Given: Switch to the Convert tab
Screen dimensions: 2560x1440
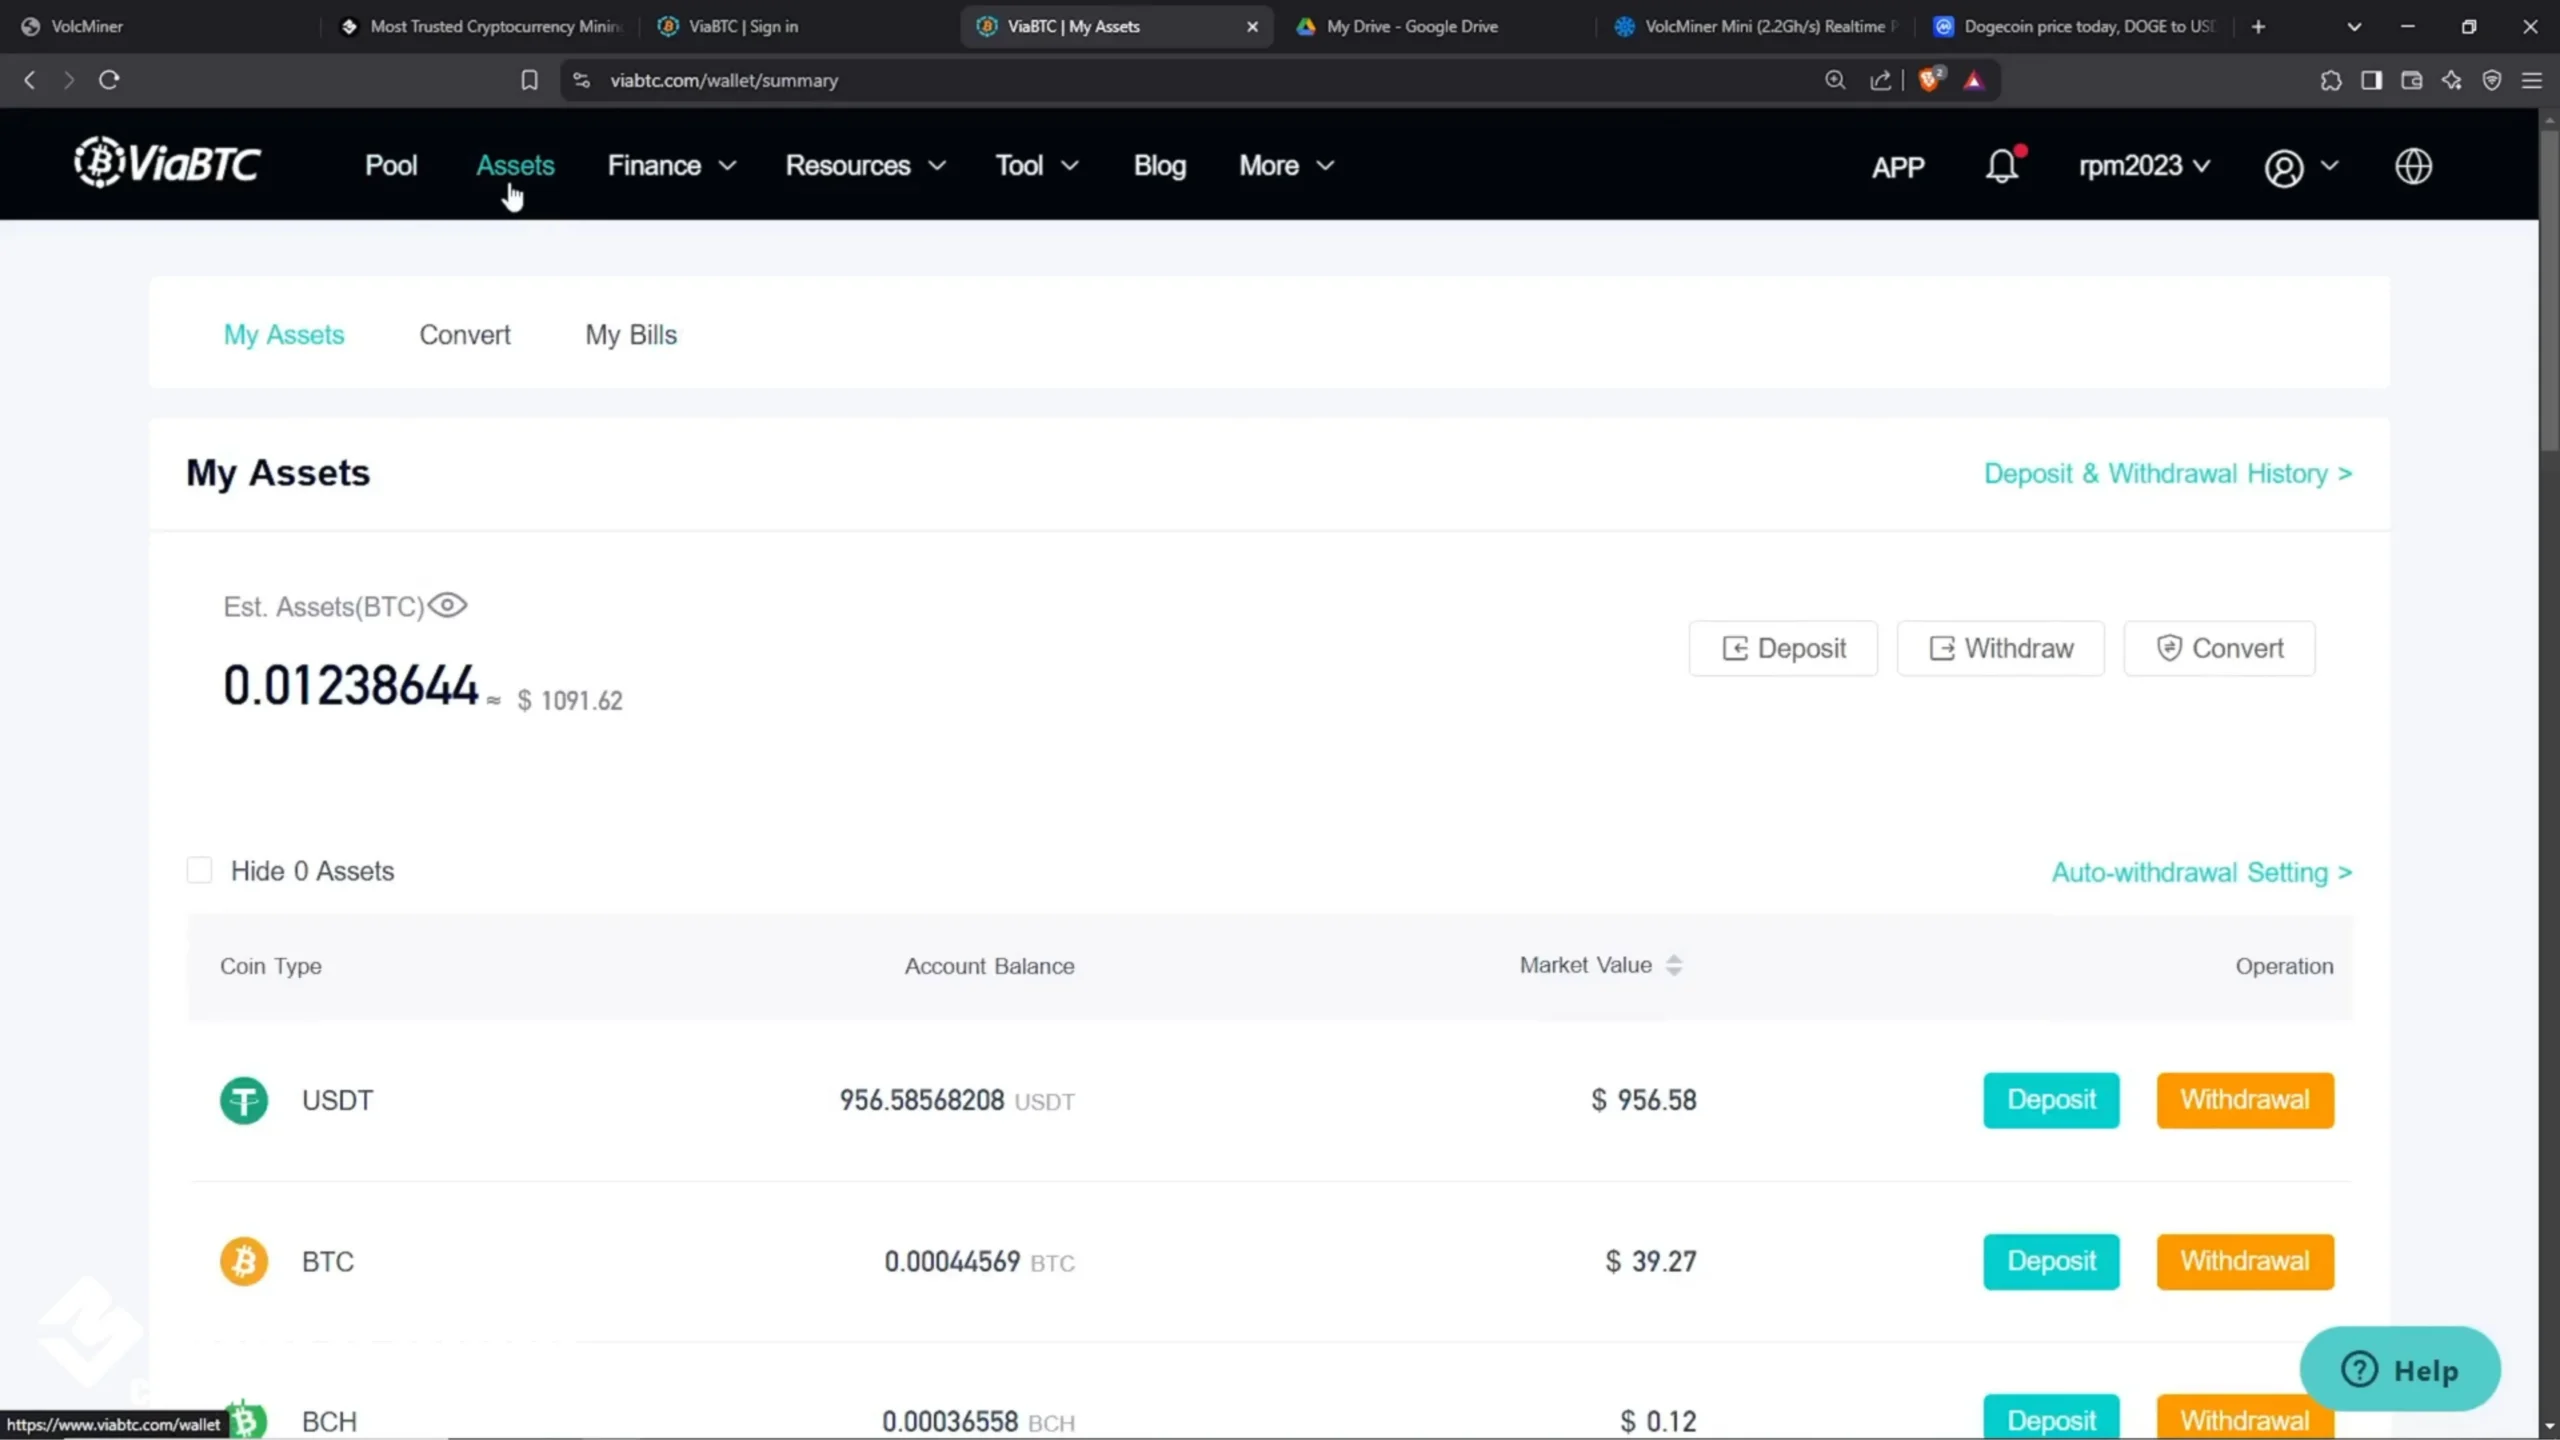Looking at the screenshot, I should [464, 334].
